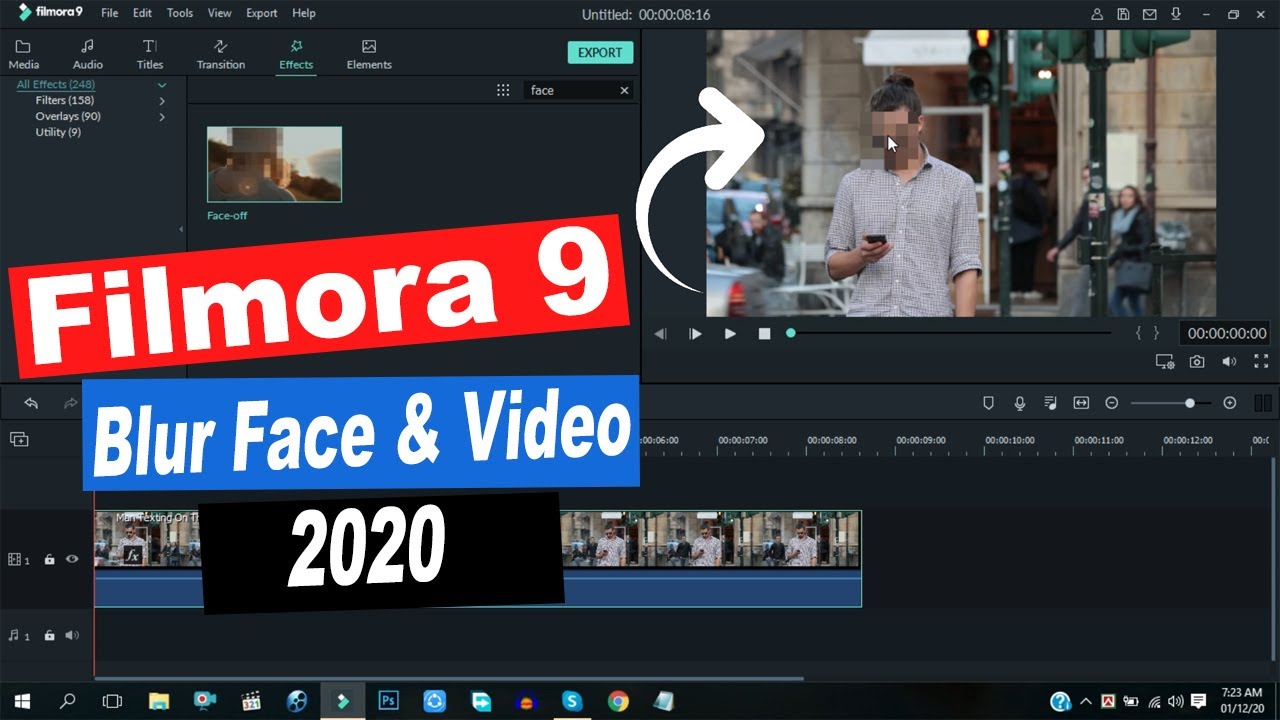This screenshot has width=1280, height=720.
Task: Hide video track 1 with the eye icon
Action: pos(72,559)
